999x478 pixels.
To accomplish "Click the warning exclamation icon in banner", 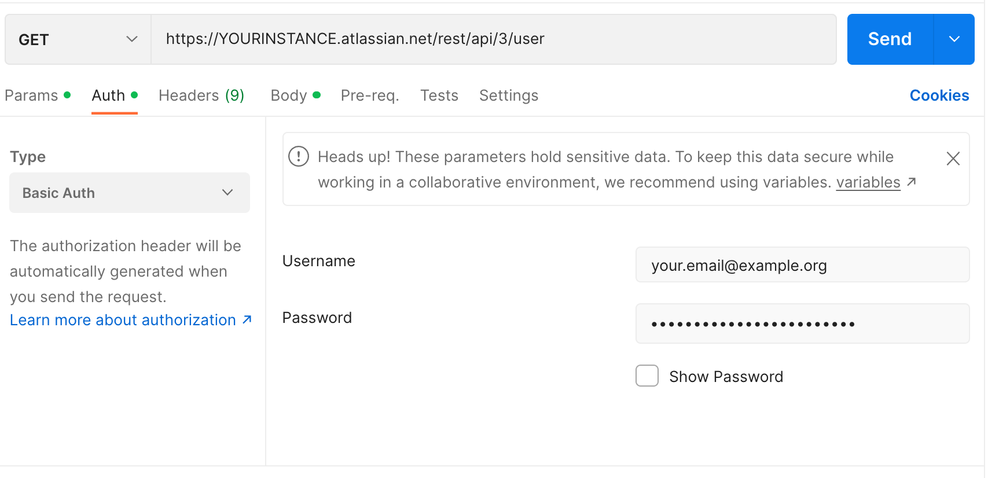I will [x=298, y=156].
